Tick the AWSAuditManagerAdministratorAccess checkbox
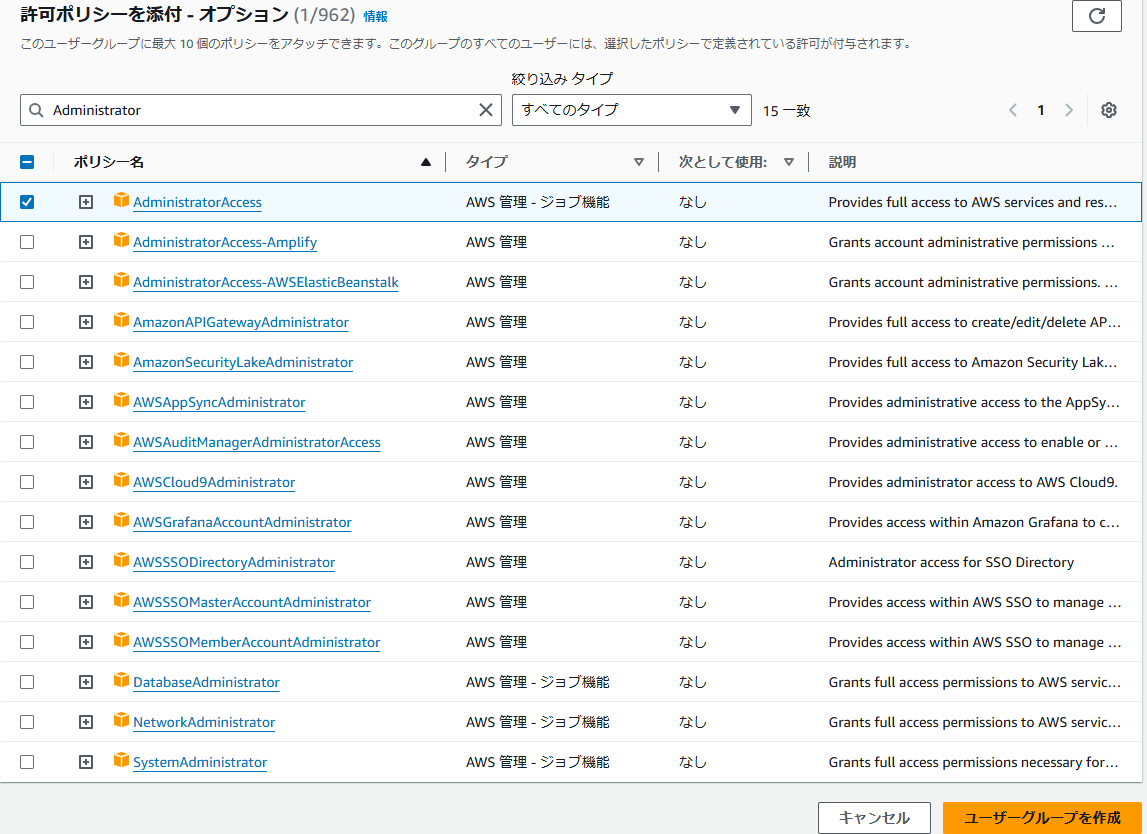Viewport: 1147px width, 834px height. pos(27,442)
